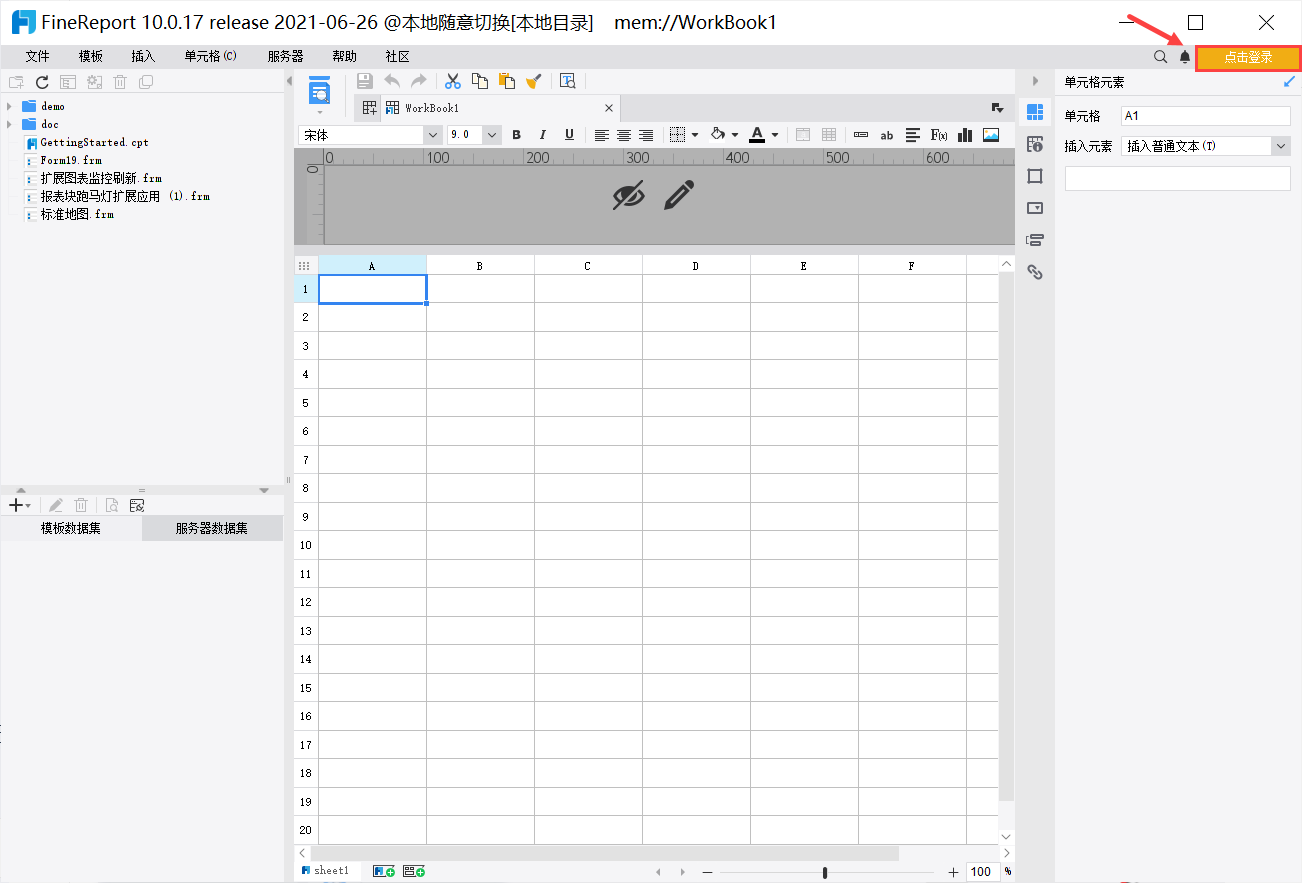Open the 文件 menu
The height and width of the screenshot is (883, 1302).
[37, 57]
